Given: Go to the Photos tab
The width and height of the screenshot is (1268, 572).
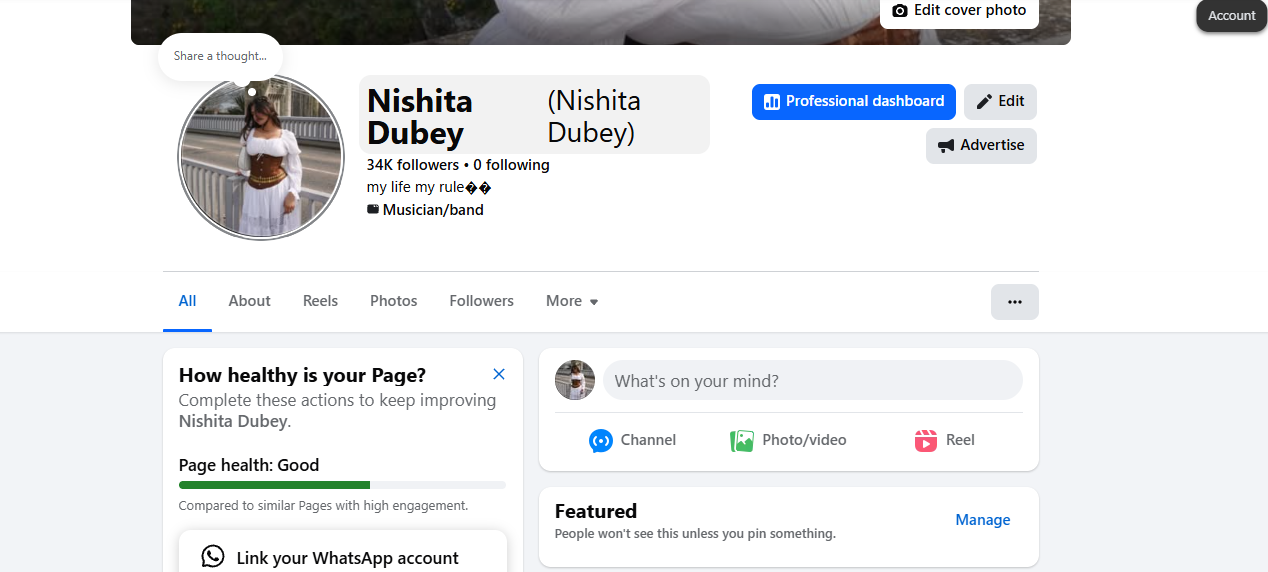Looking at the screenshot, I should tap(393, 302).
